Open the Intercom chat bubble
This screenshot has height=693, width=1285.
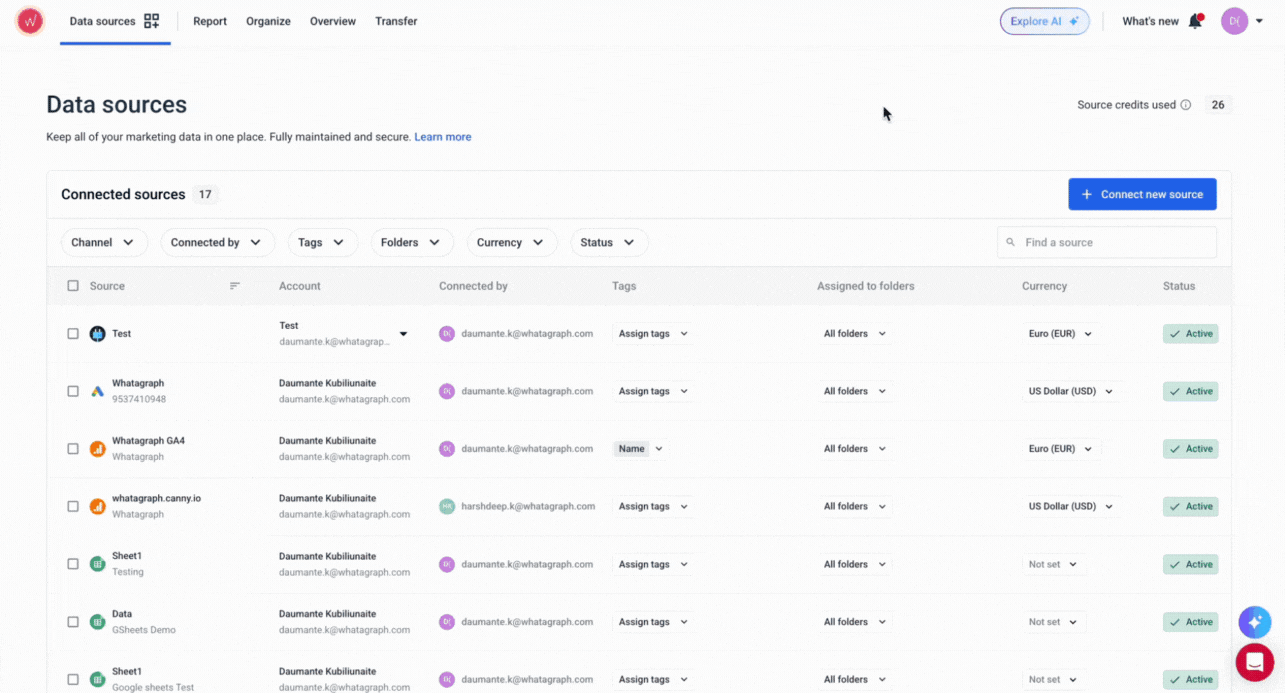pyautogui.click(x=1254, y=662)
